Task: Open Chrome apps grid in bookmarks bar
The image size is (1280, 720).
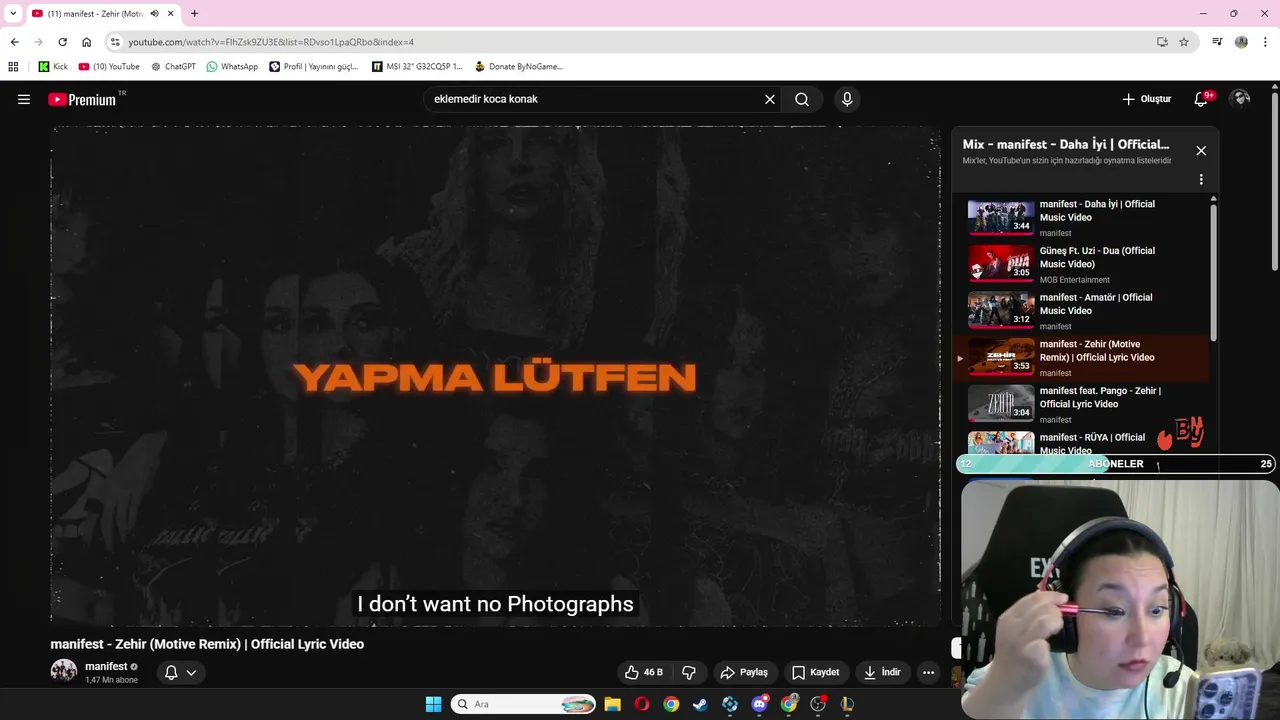Action: click(13, 67)
